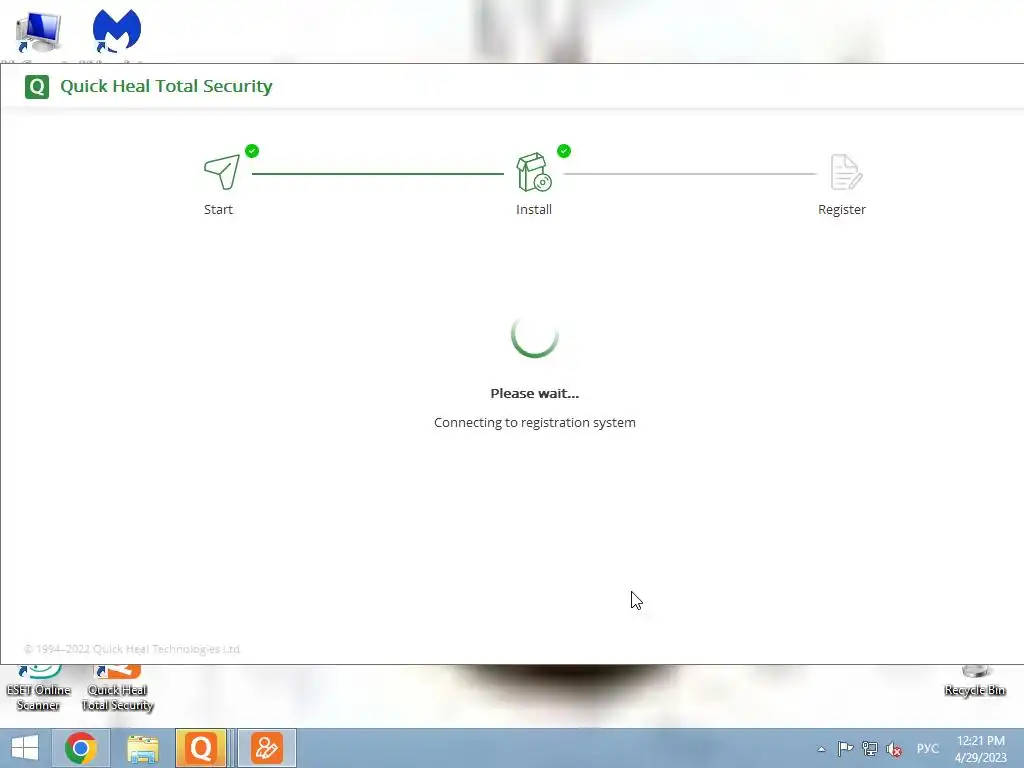Click the Install step box icon

click(534, 172)
